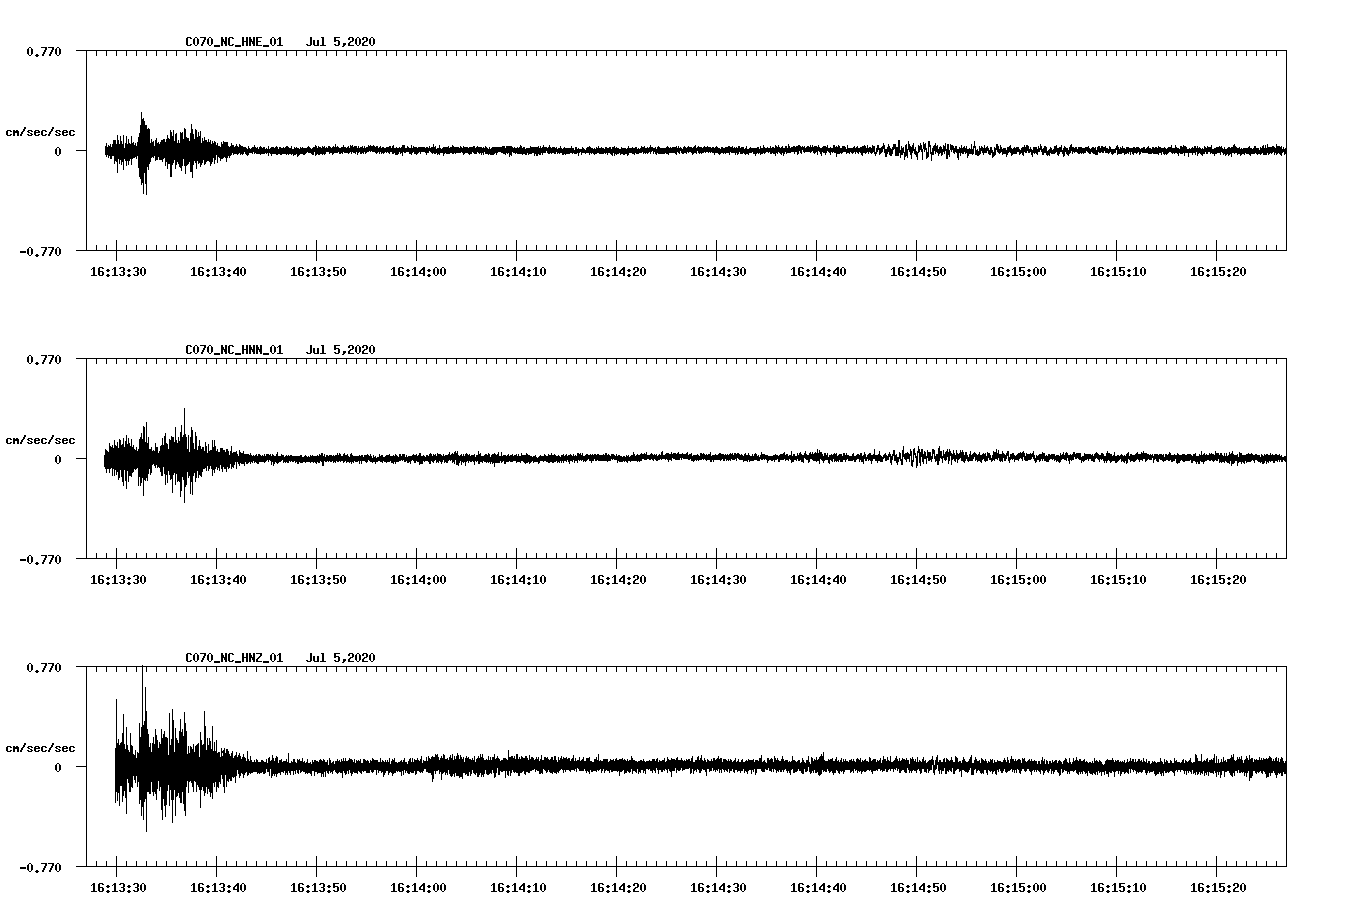
Task: Click Jul 5,2020 date beside the HNE title
Action: tap(341, 42)
